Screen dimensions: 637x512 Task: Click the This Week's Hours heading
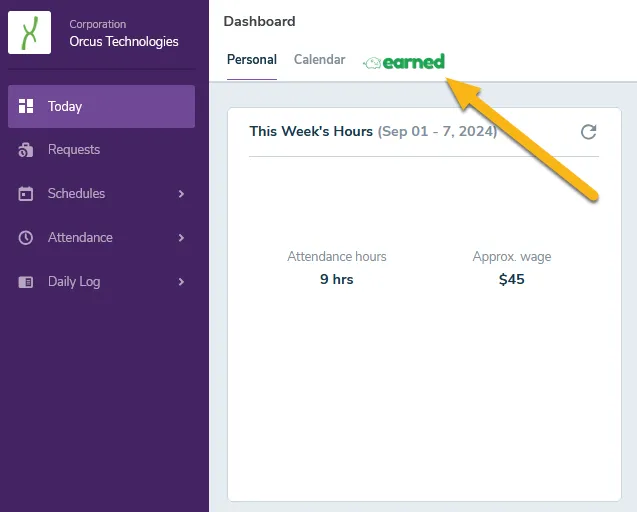(x=311, y=131)
